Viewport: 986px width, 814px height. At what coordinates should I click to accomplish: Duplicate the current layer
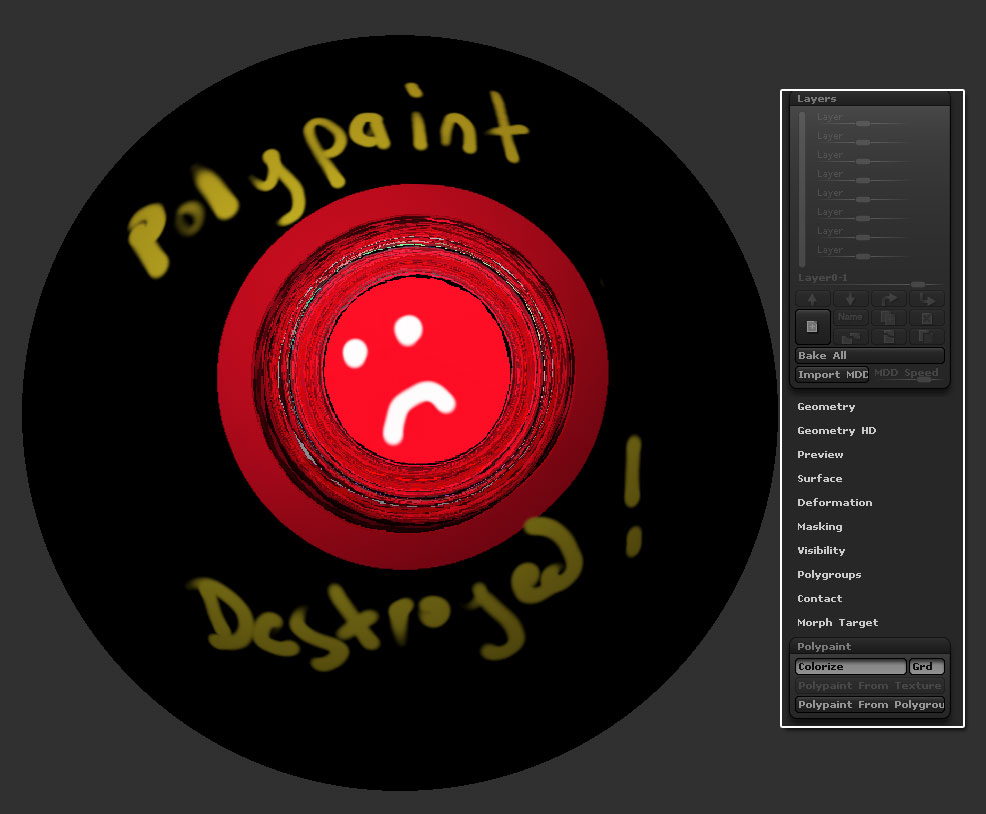coord(888,316)
